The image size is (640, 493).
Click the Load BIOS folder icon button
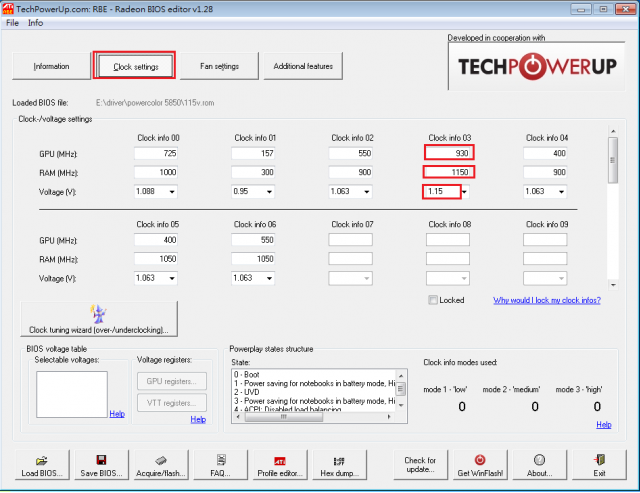(41, 465)
